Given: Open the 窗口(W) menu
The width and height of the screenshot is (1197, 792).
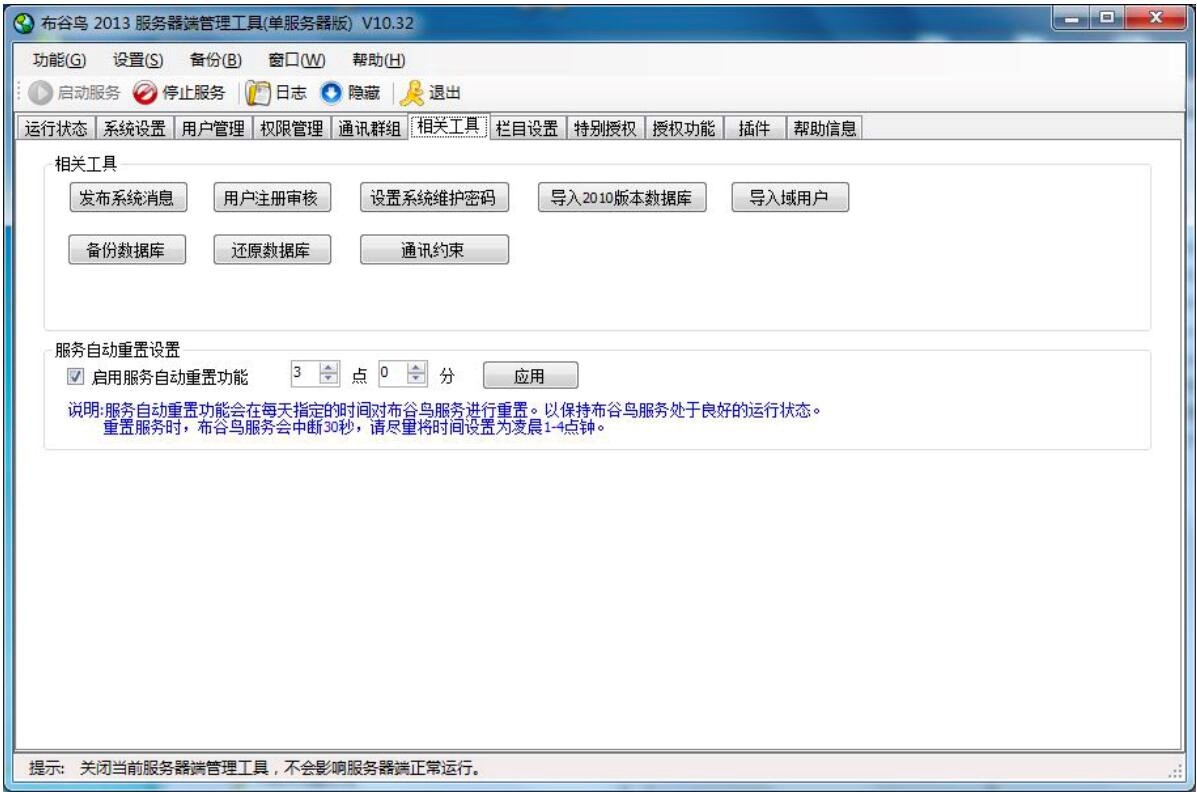Looking at the screenshot, I should coord(297,60).
